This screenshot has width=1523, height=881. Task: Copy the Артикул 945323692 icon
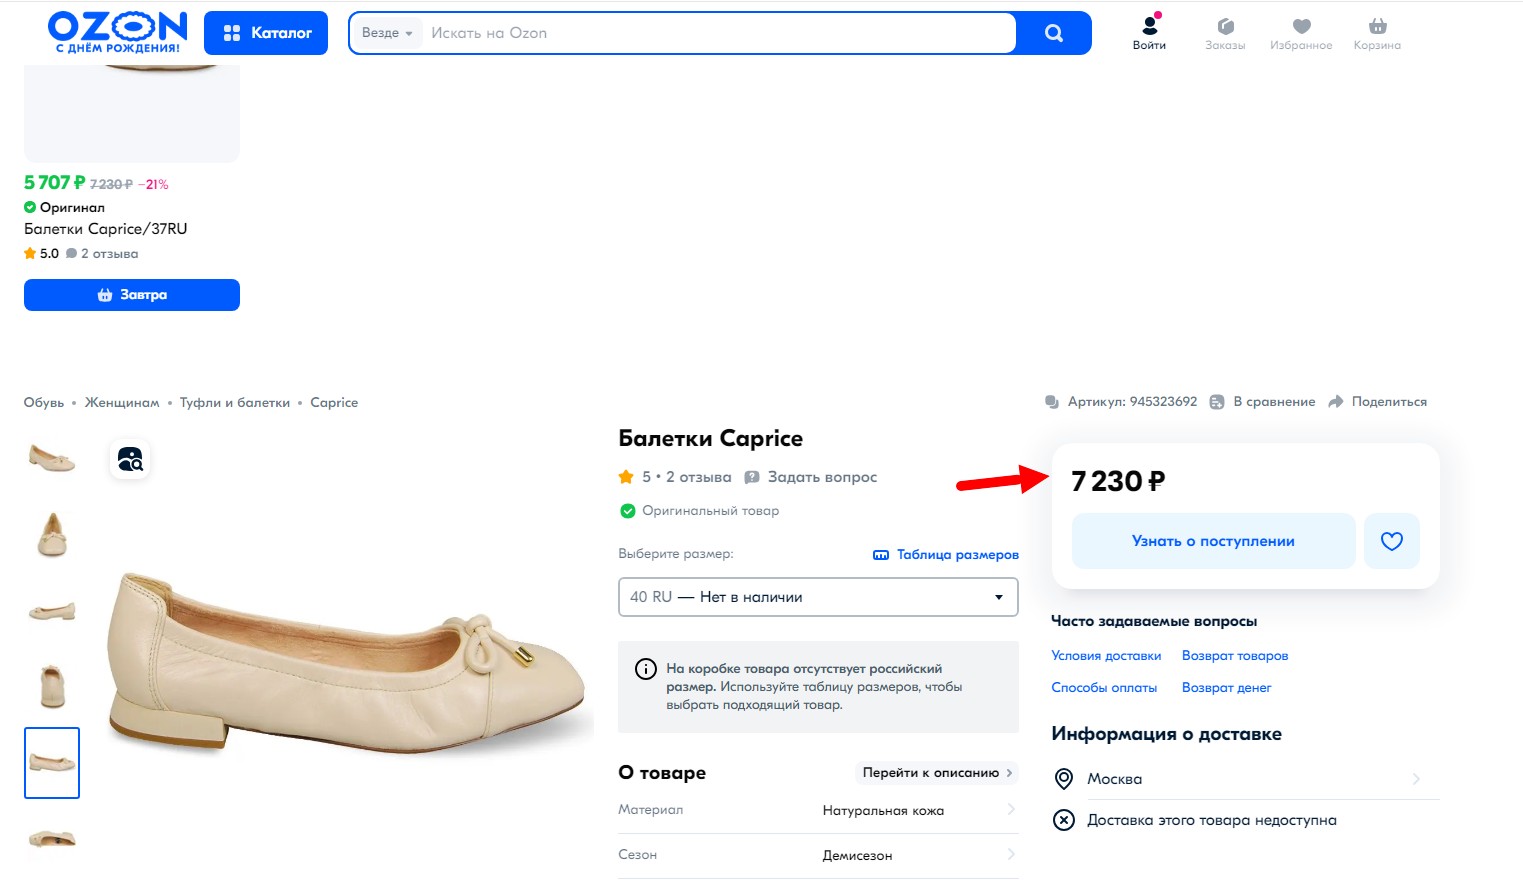[x=1052, y=402]
